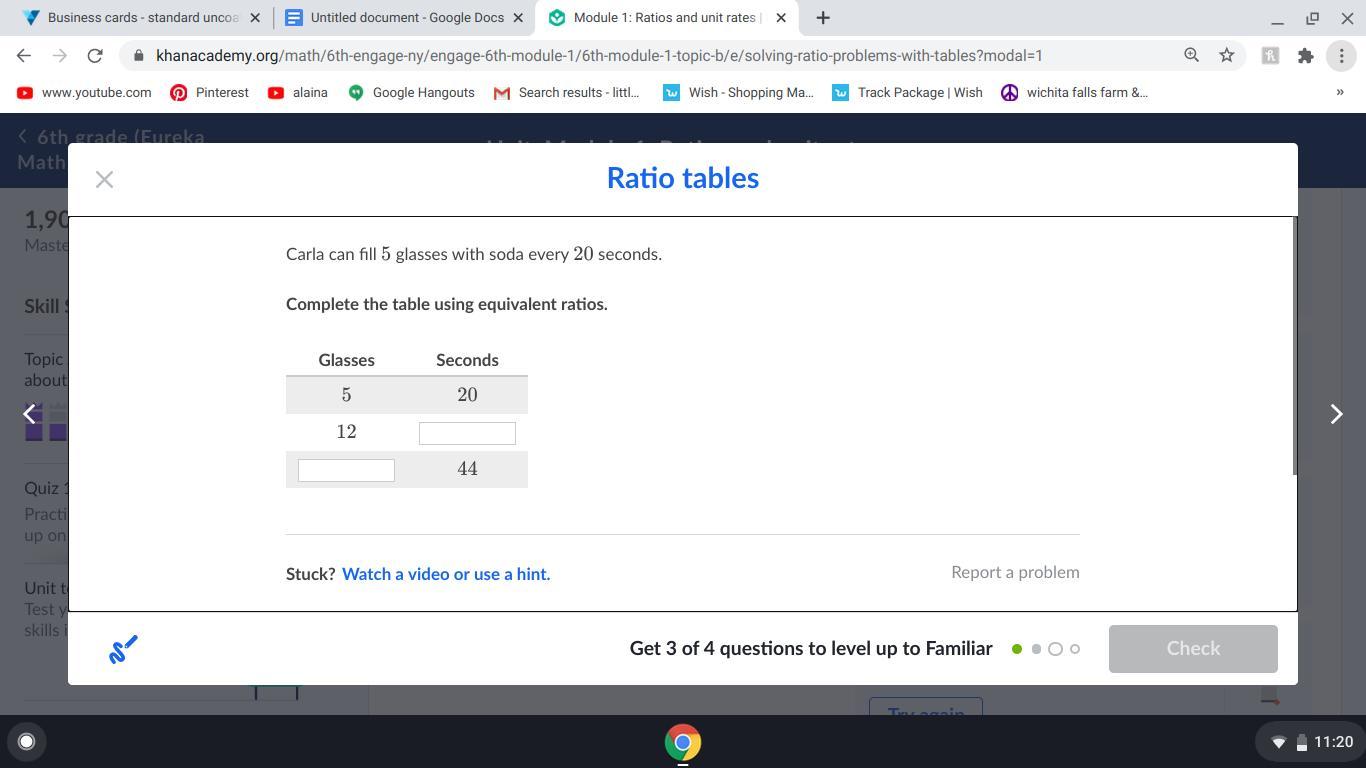
Task: Click the address bar URL
Action: point(599,56)
